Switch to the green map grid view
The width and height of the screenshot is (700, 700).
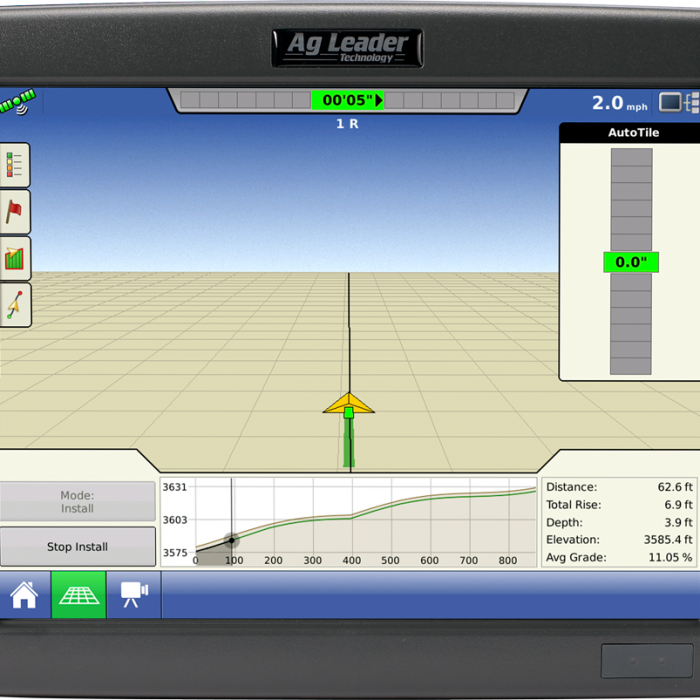click(x=79, y=595)
